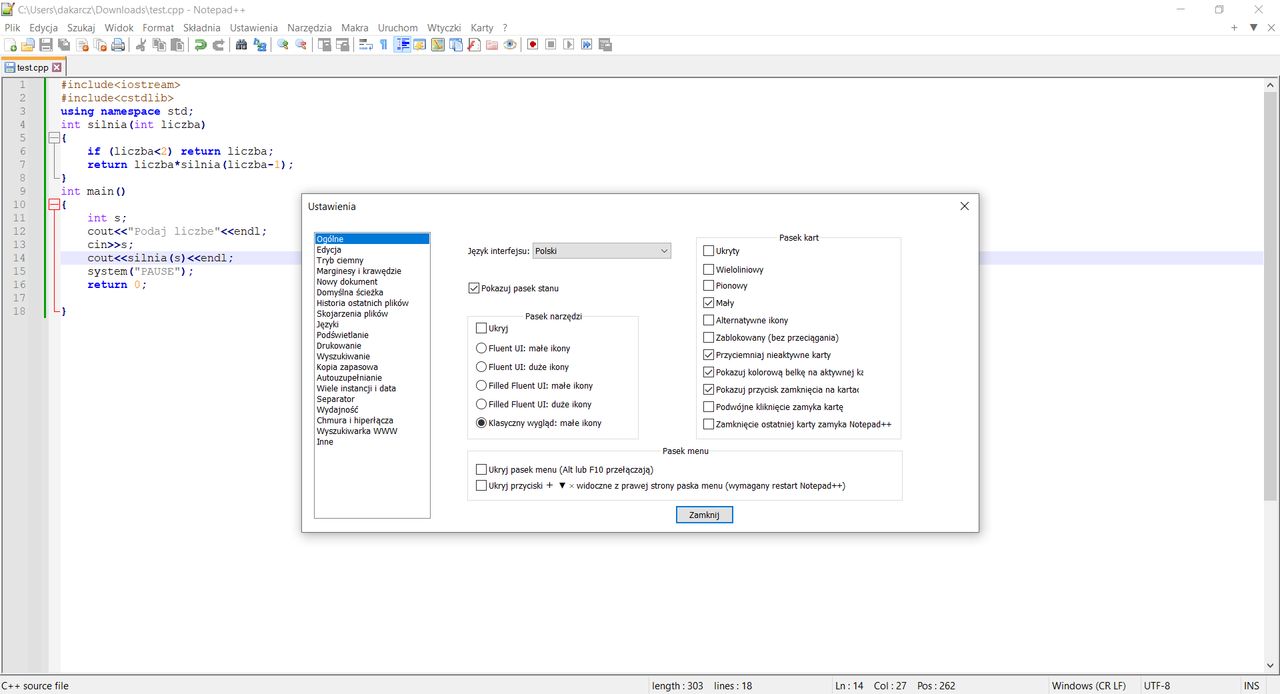Select Filled Fluent UI: duże ikony
Viewport: 1280px width, 694px height.
tap(482, 404)
